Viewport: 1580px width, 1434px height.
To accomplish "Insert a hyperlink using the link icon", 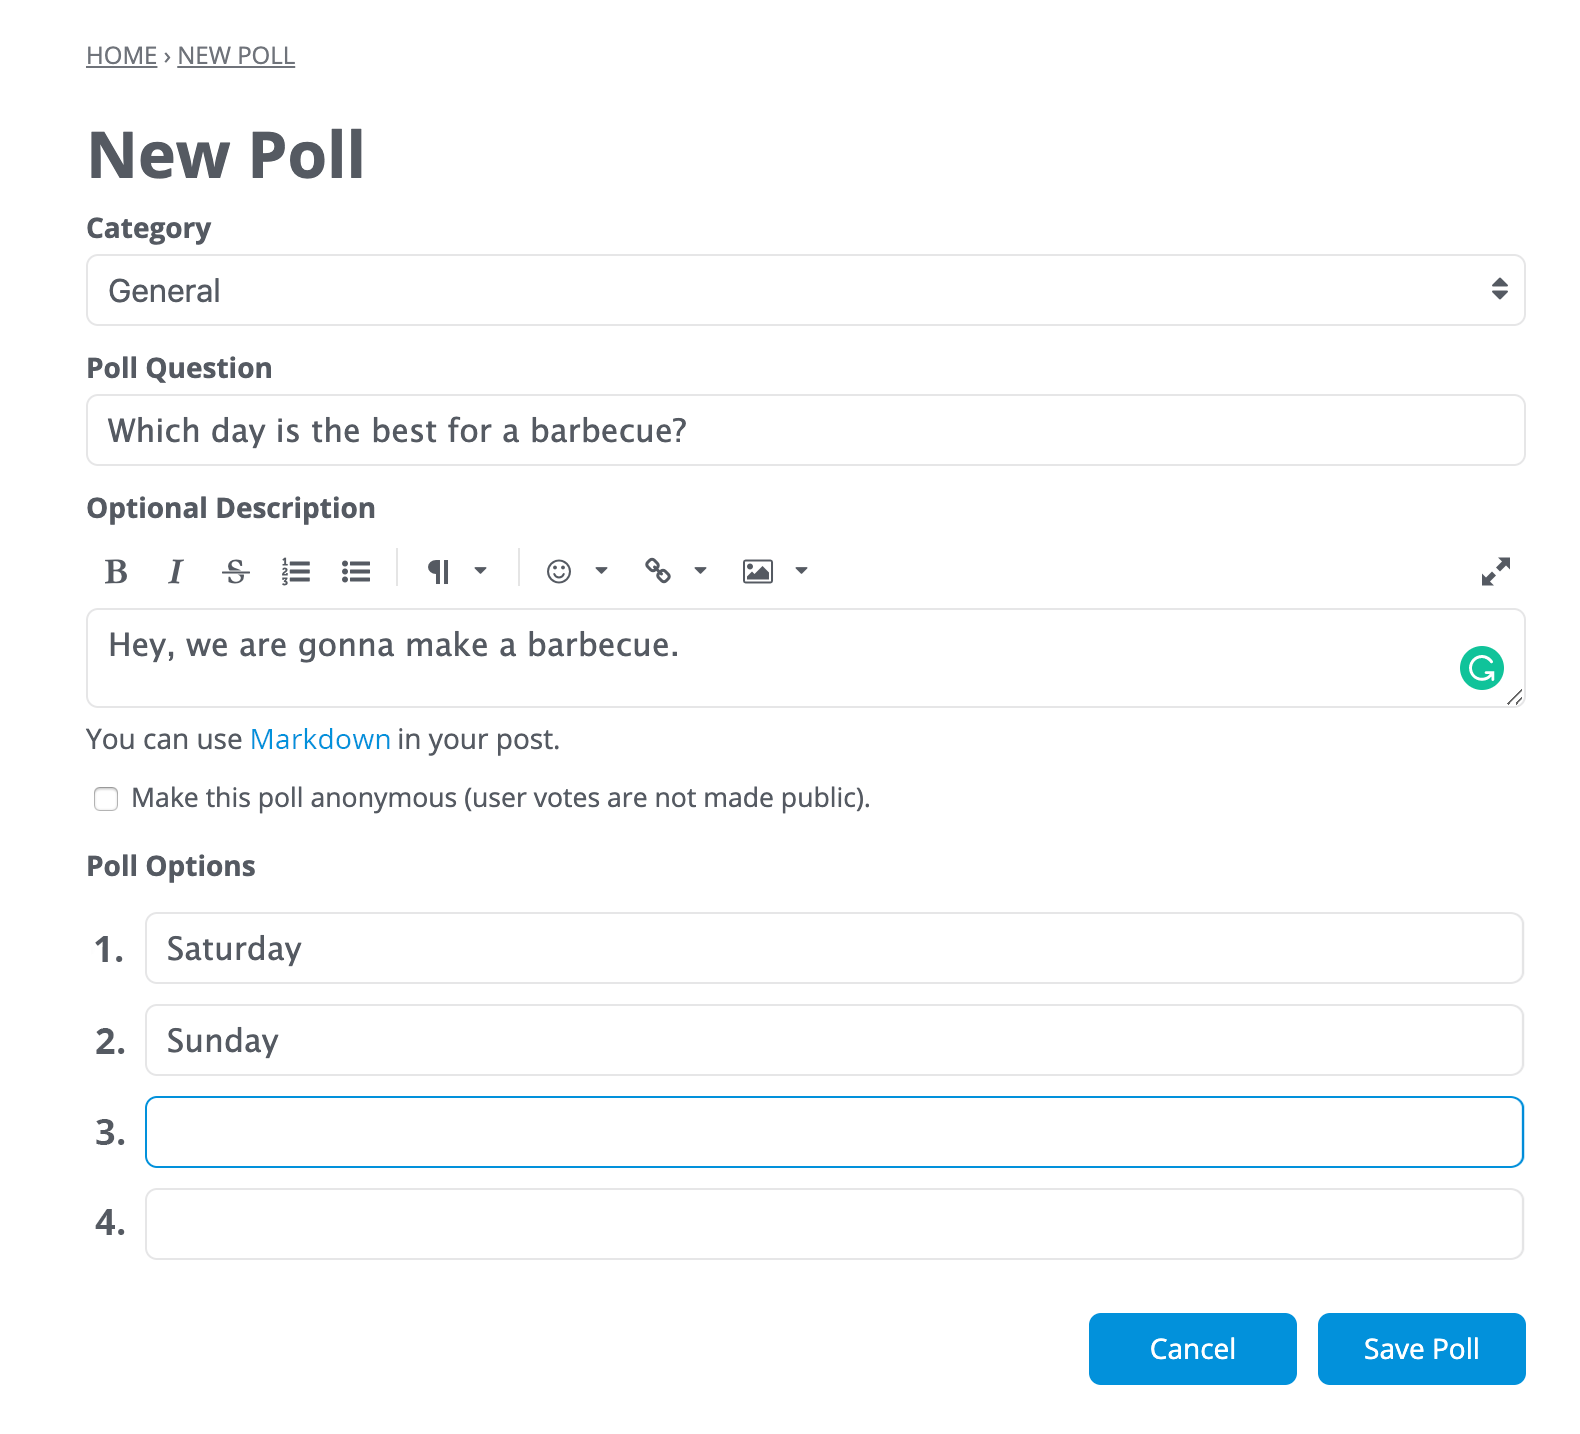I will 659,571.
